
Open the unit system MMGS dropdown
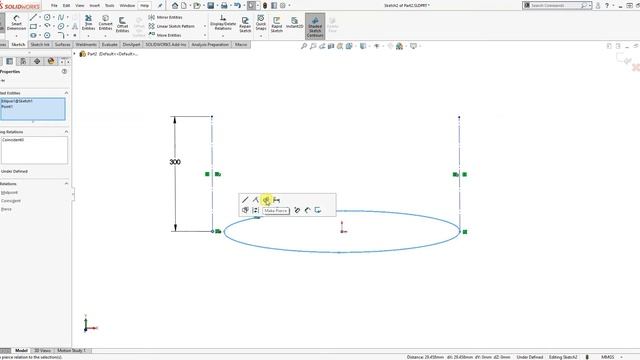pyautogui.click(x=621, y=357)
